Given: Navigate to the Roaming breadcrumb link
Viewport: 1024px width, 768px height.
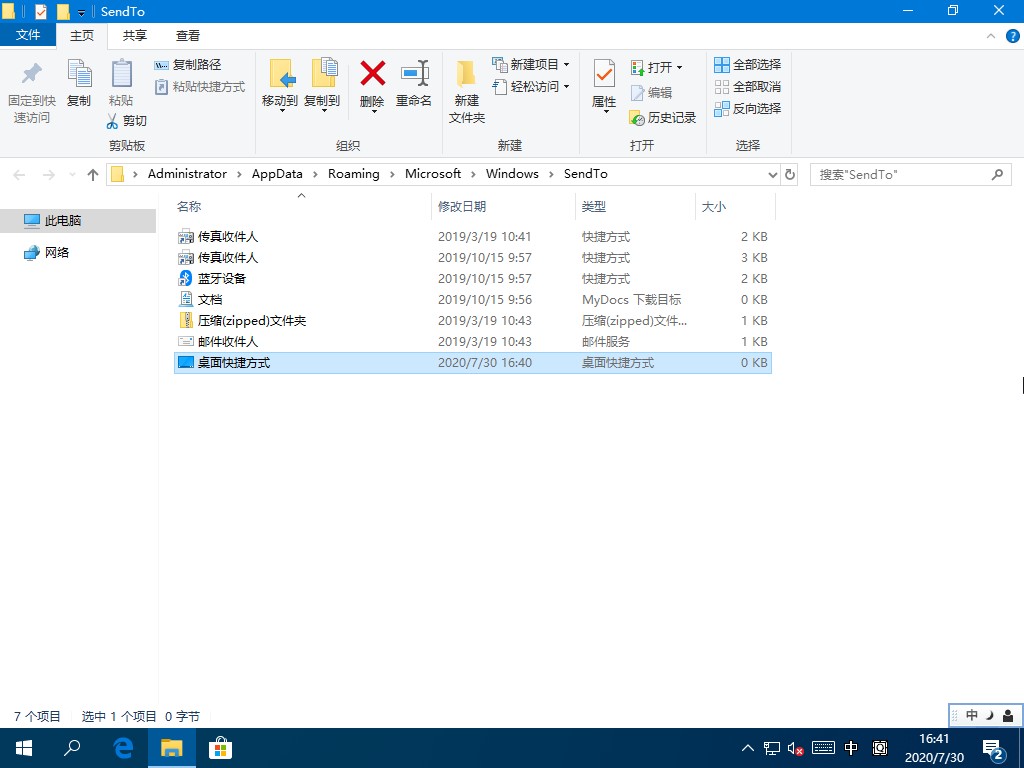Looking at the screenshot, I should [353, 173].
